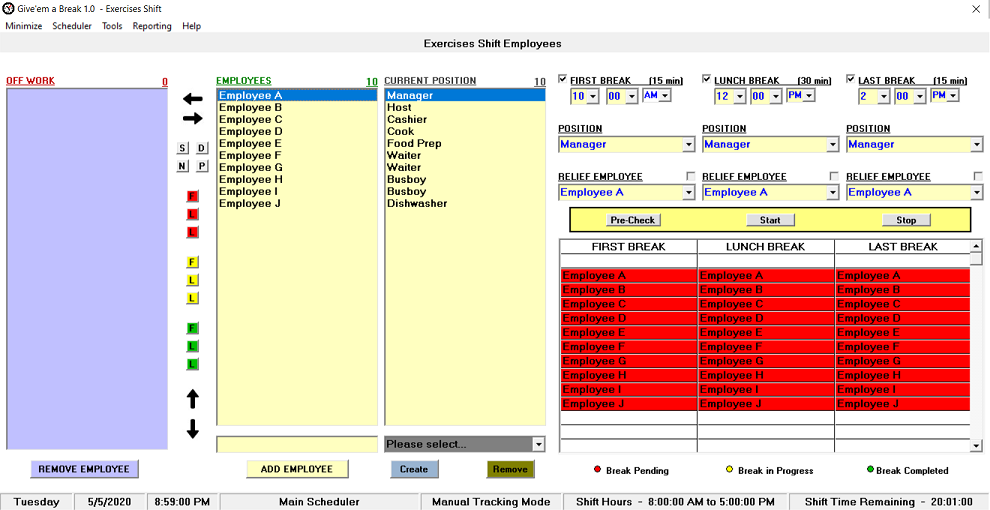Click the right arrow icon beside employee list
The image size is (990, 510).
click(x=193, y=118)
